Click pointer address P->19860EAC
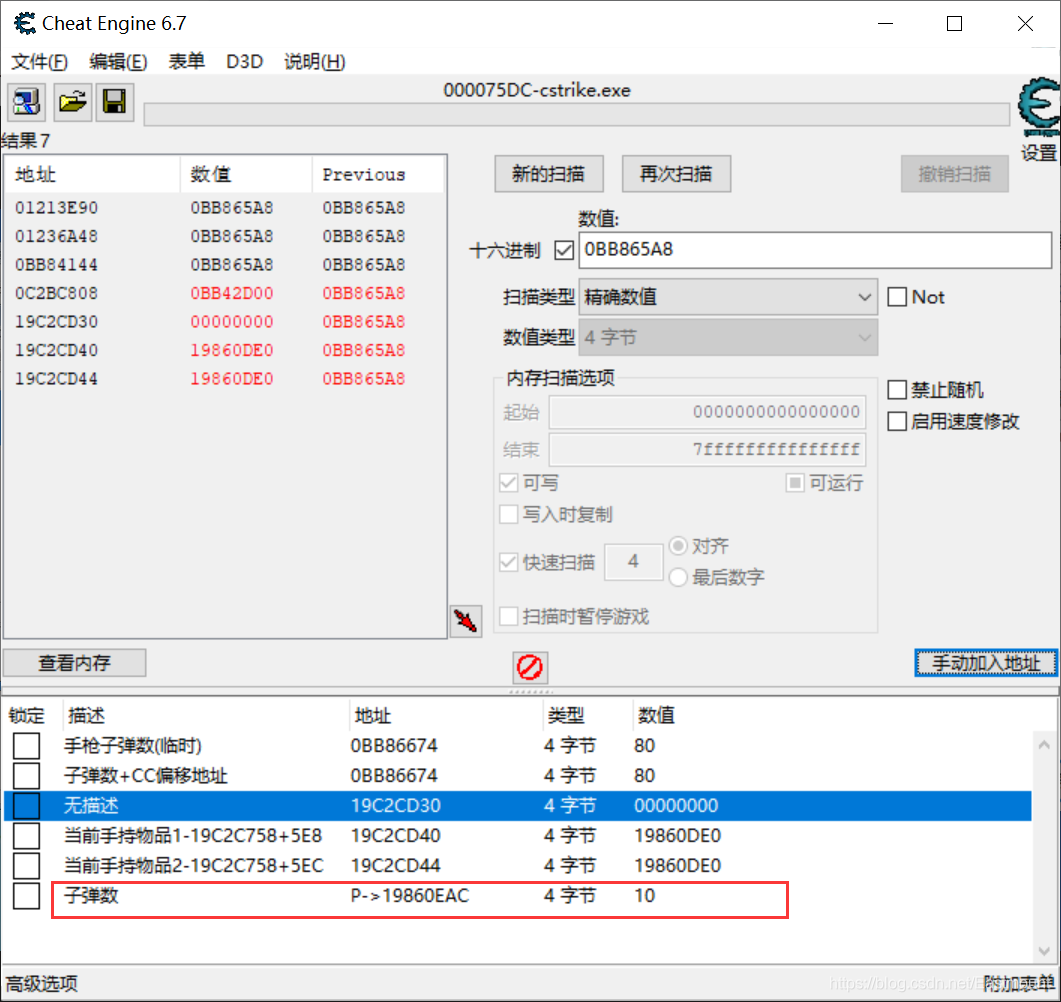 pos(410,896)
